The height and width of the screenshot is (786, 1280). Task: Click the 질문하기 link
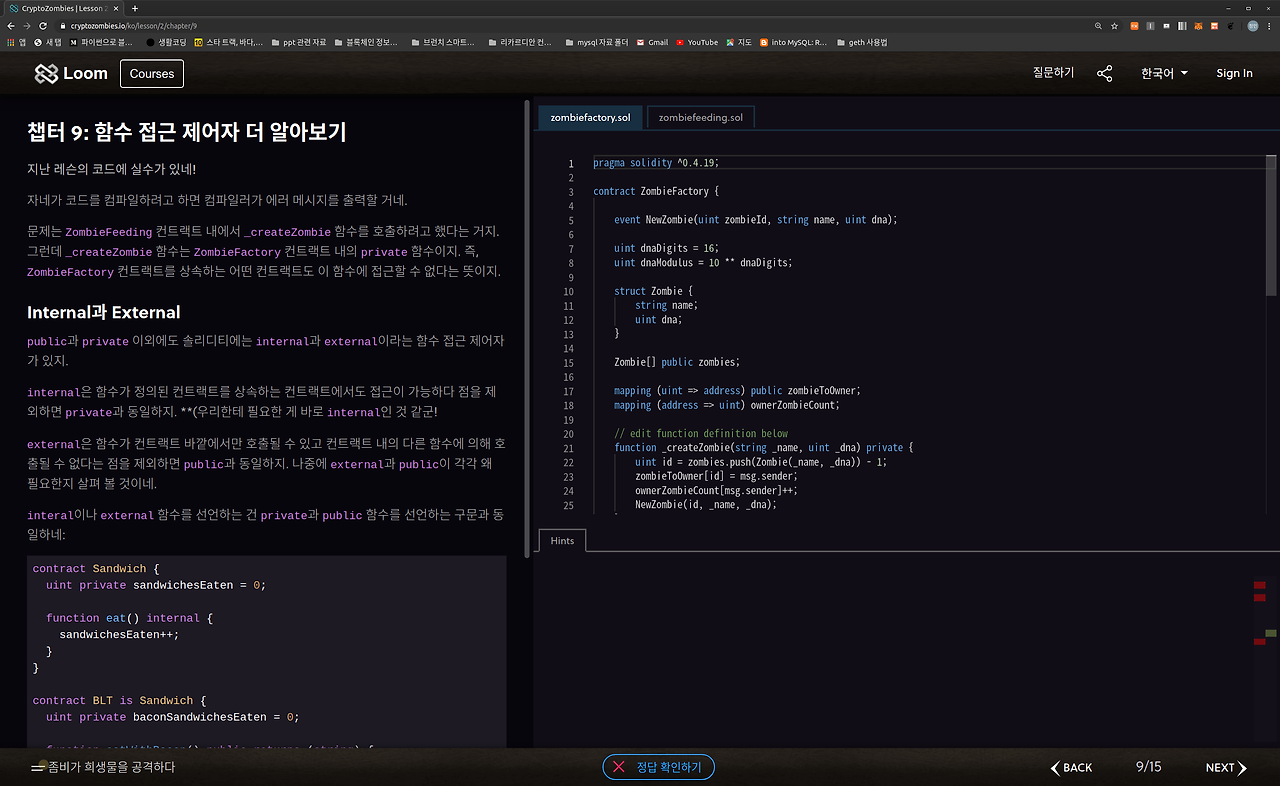[x=1053, y=73]
